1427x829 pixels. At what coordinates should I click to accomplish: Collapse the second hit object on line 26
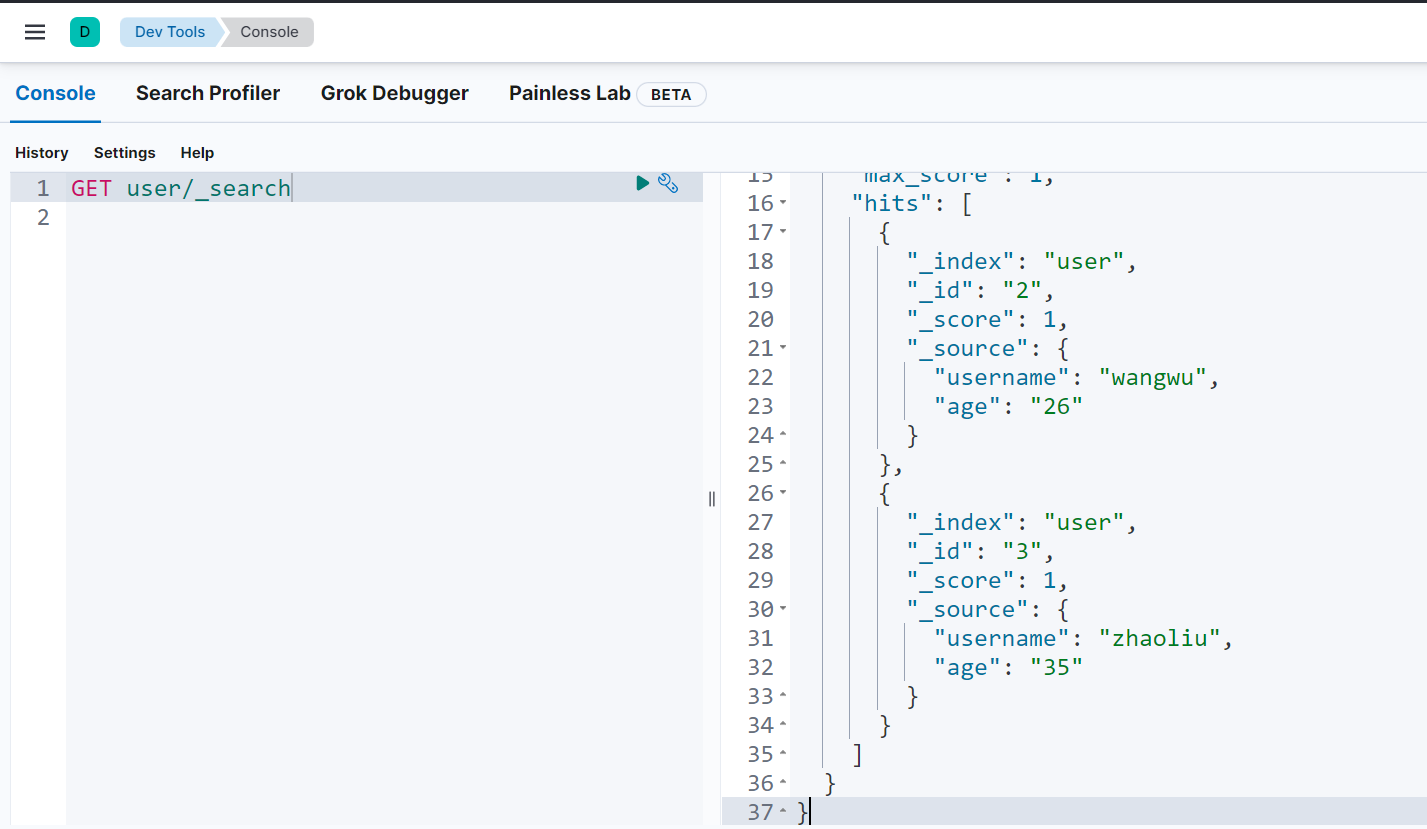coord(783,494)
